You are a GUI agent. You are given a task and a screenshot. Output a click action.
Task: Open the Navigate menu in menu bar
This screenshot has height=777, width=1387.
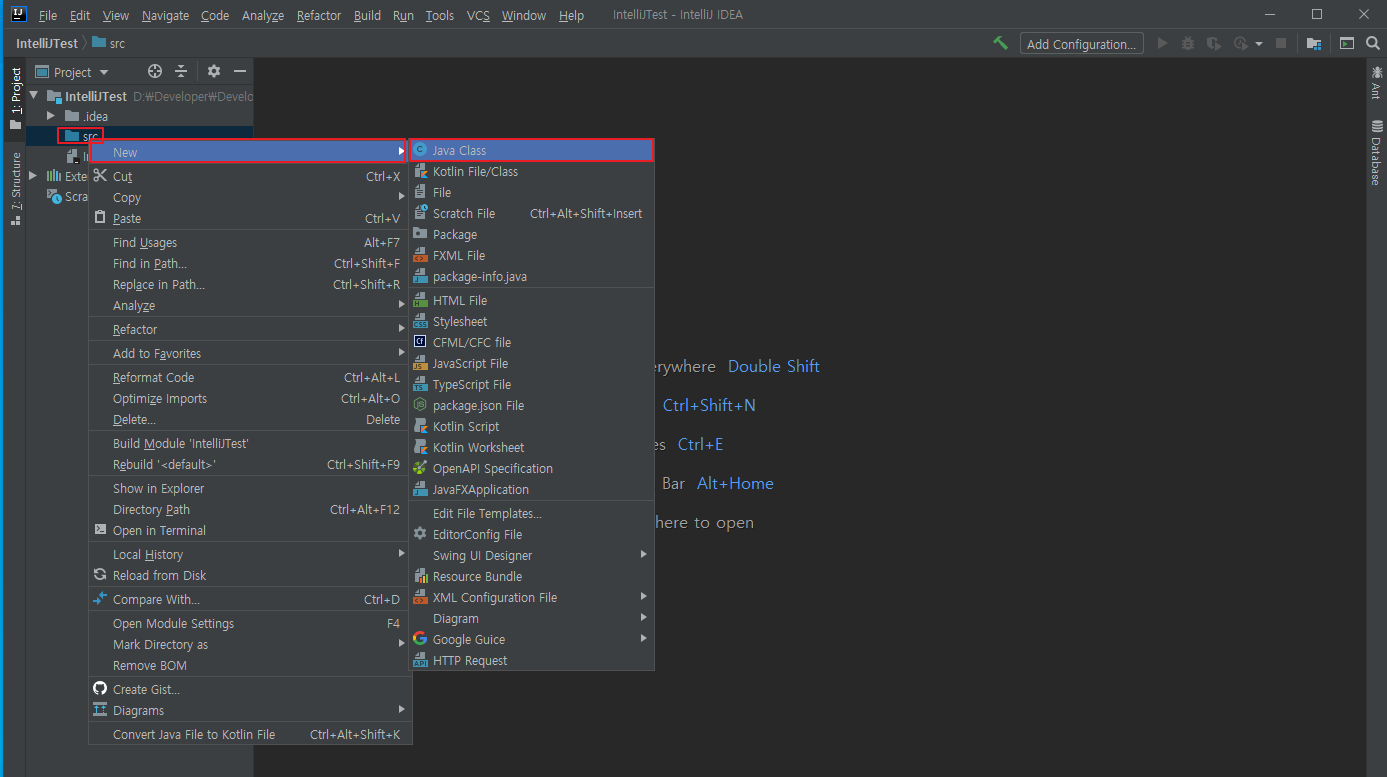tap(165, 15)
